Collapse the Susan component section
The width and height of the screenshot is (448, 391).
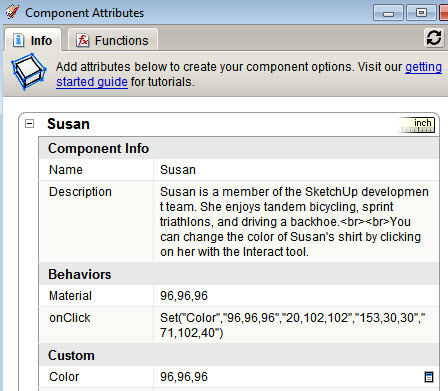pos(29,124)
